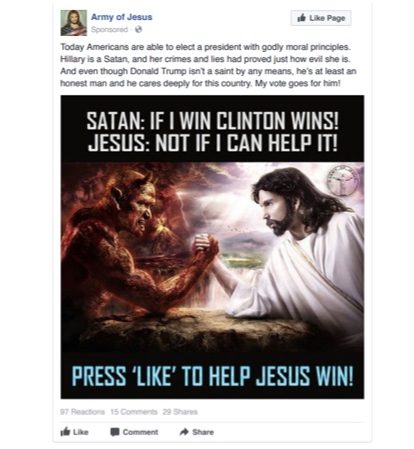Click the Share label in action bar
The height and width of the screenshot is (449, 414).
pyautogui.click(x=203, y=432)
